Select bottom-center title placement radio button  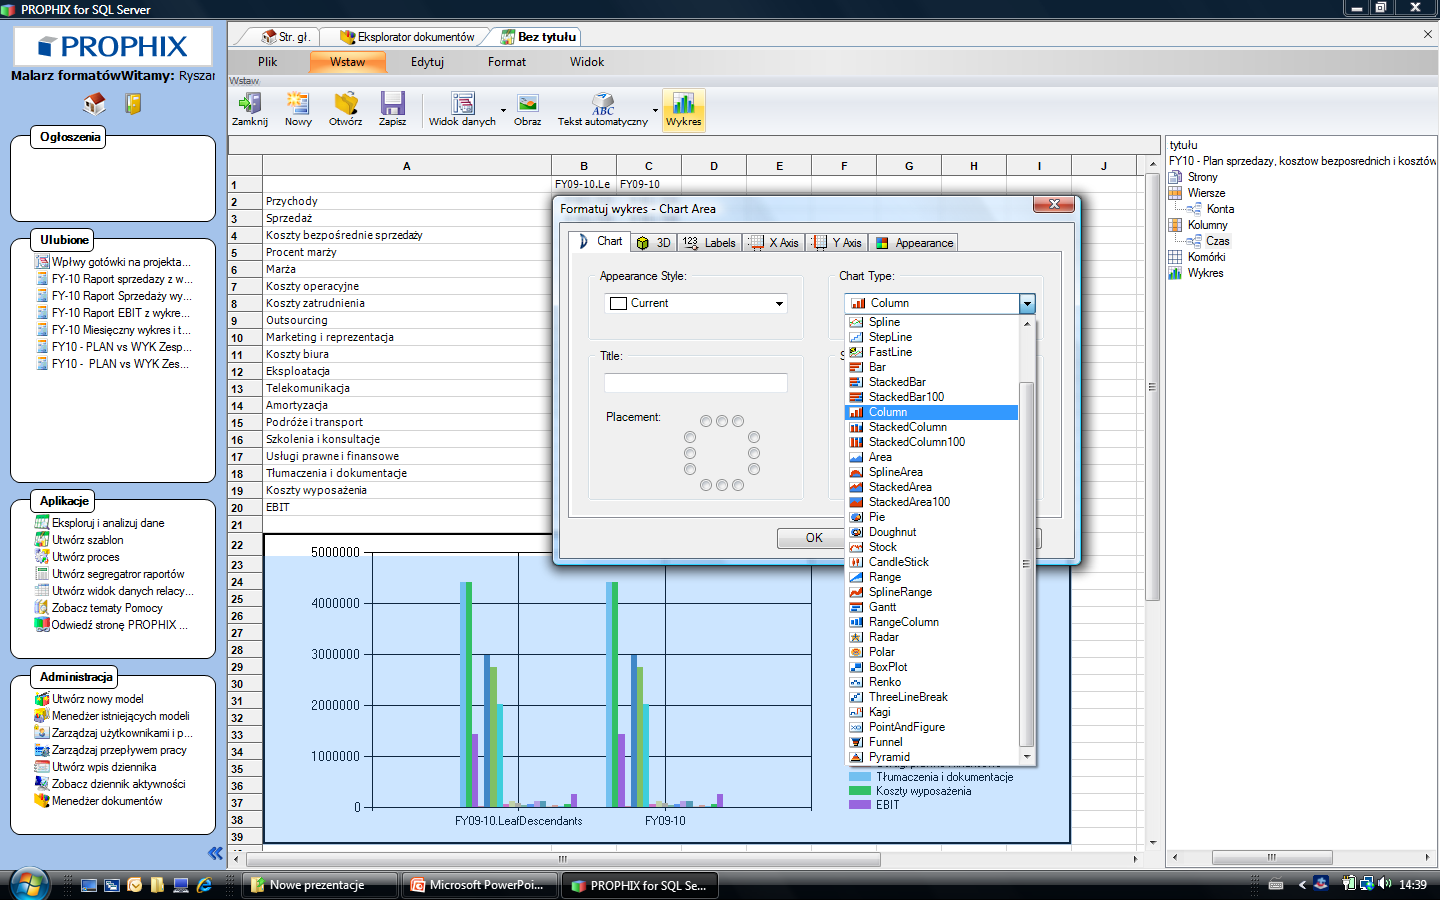[x=722, y=485]
